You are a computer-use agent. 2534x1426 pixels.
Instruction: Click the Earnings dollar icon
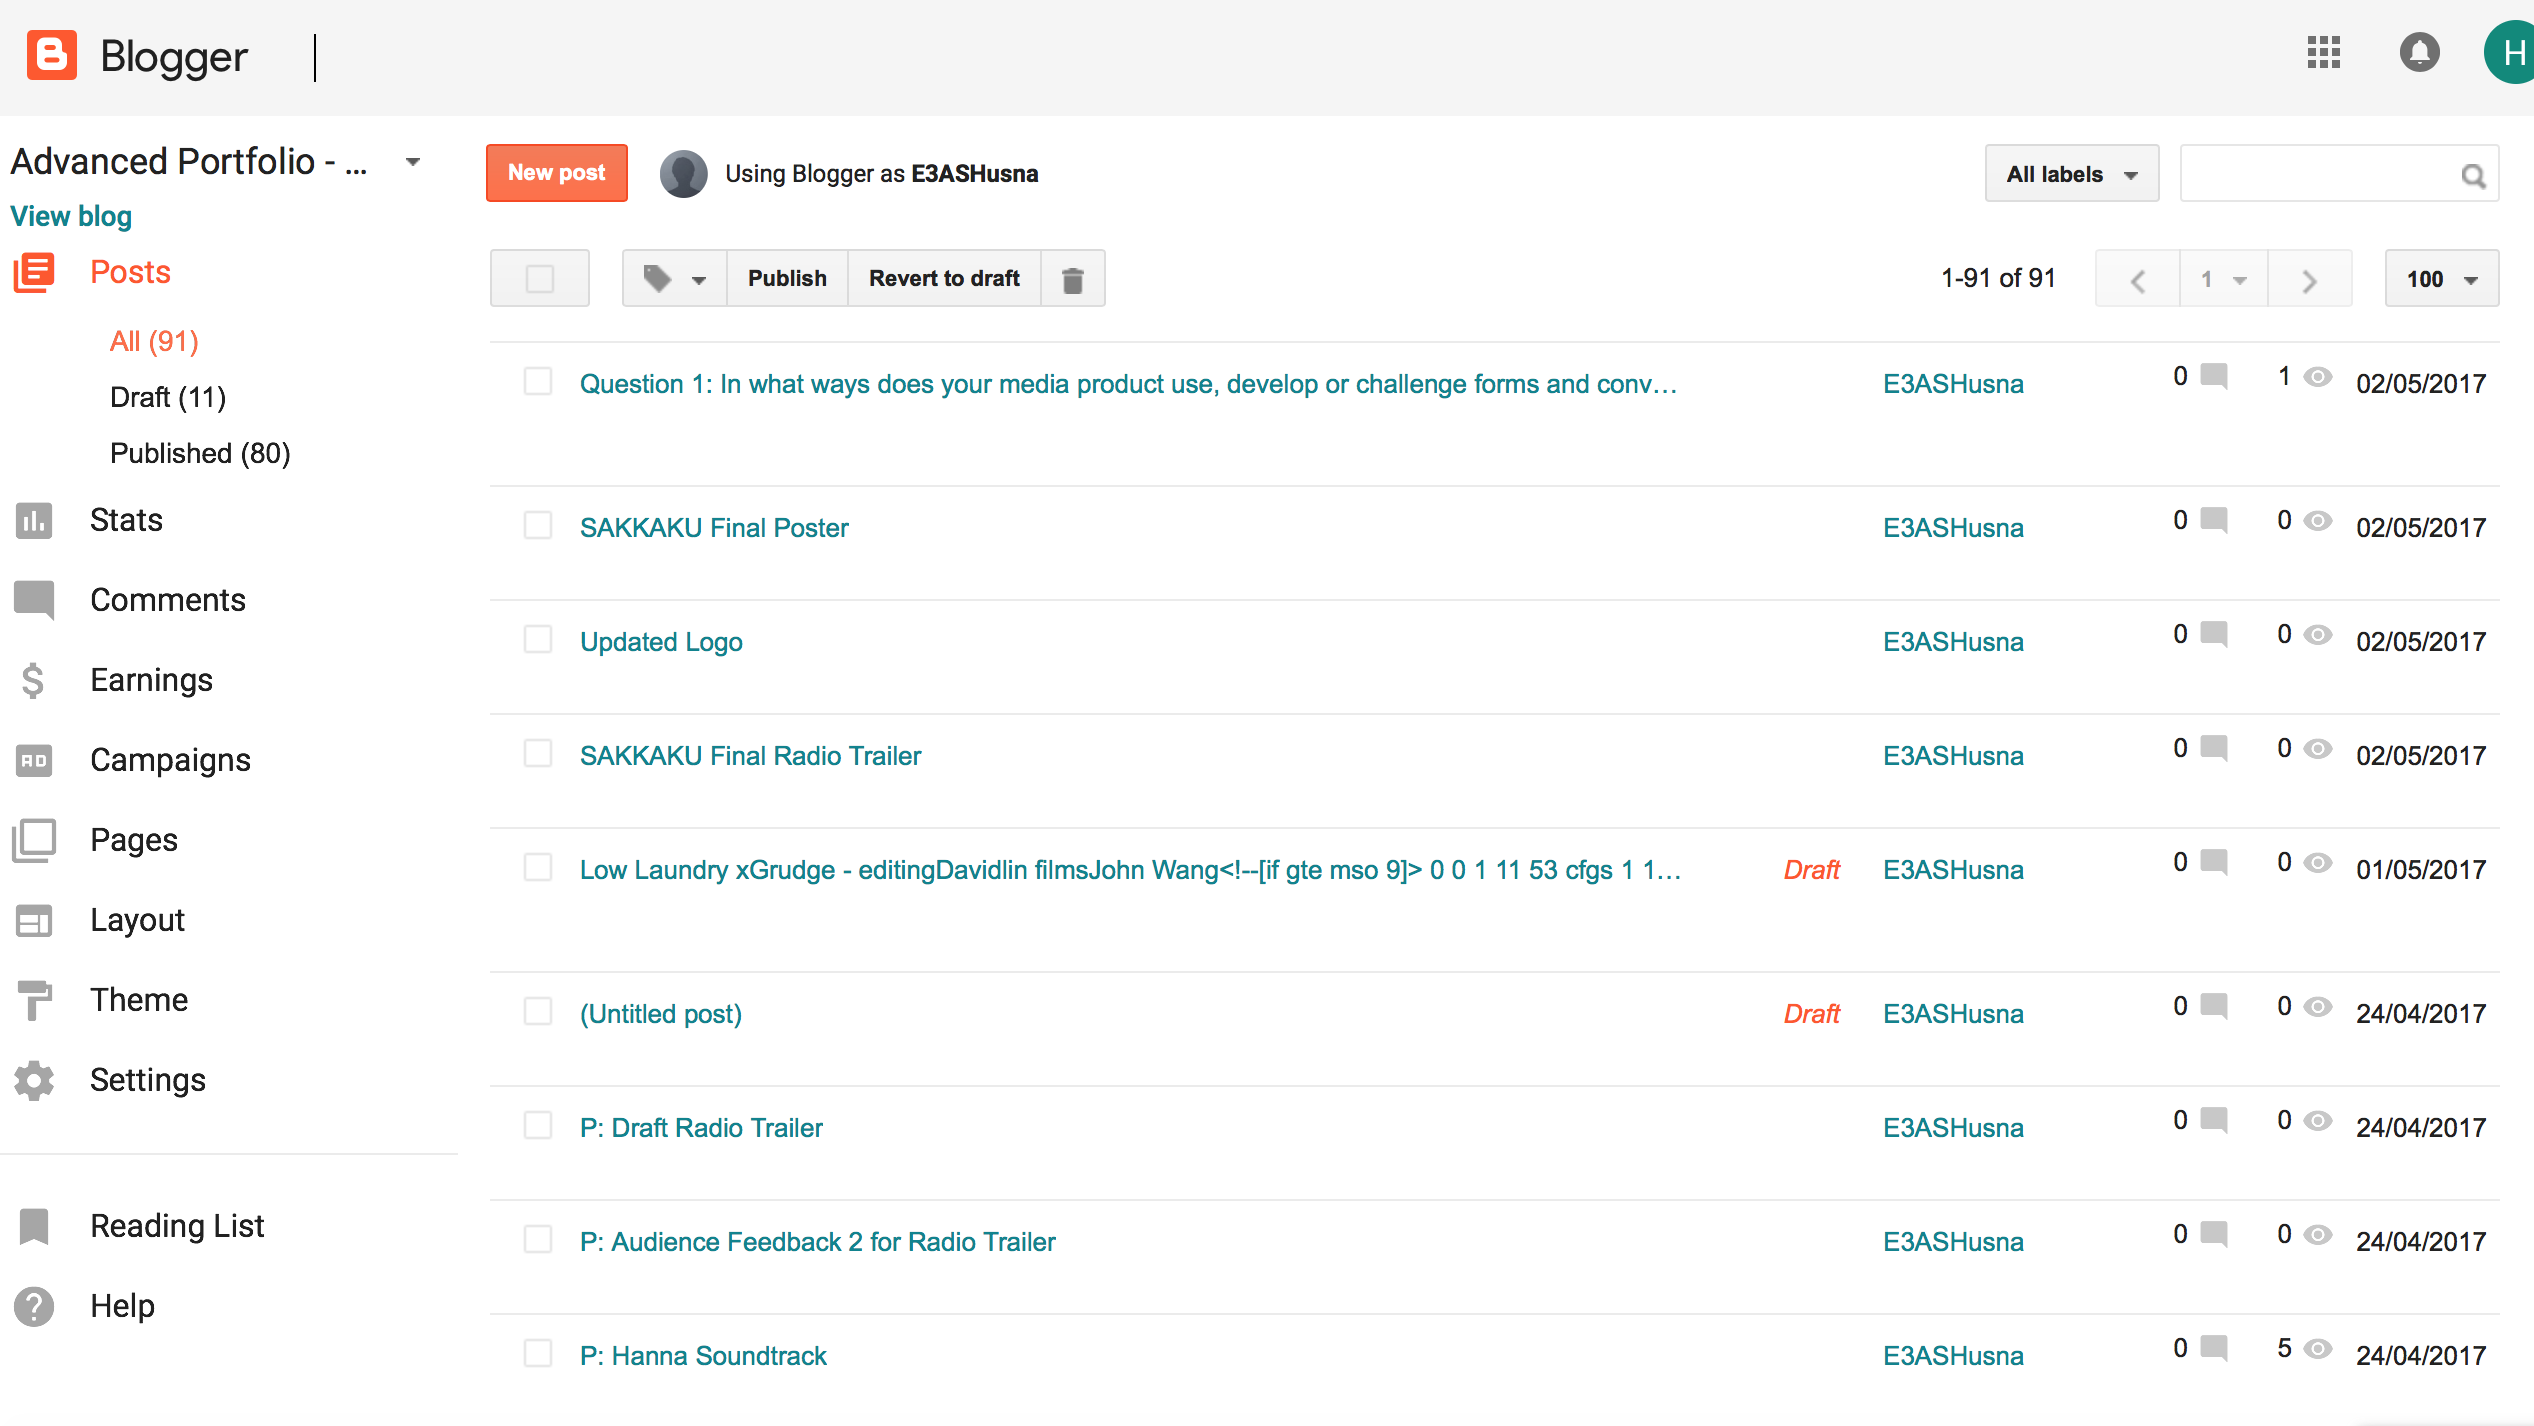tap(33, 680)
